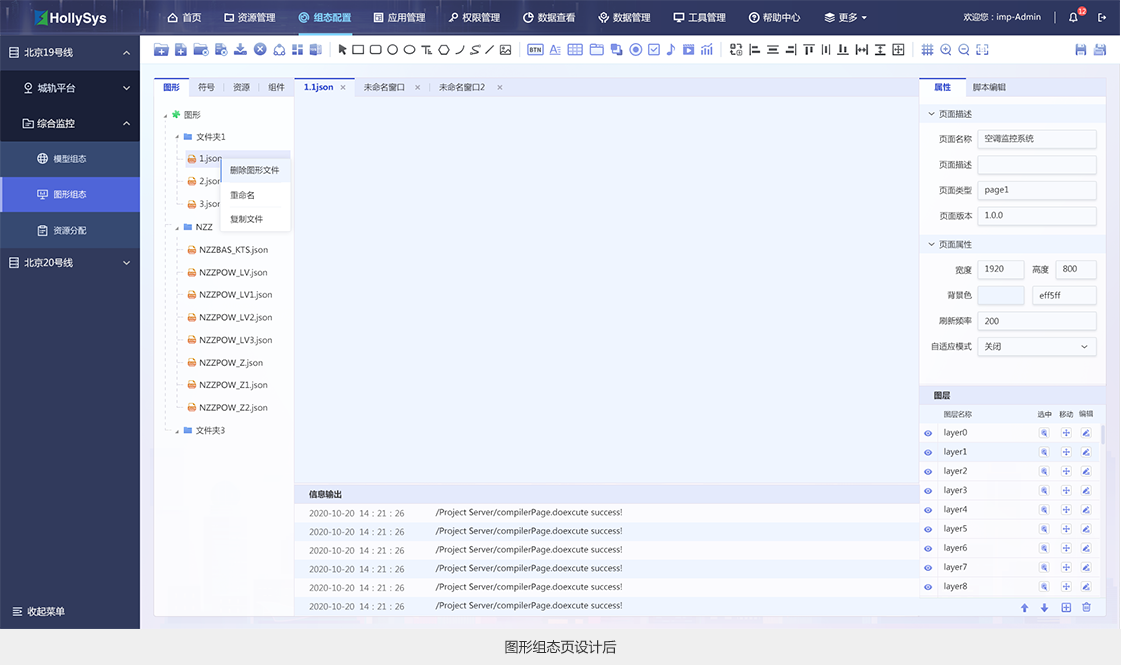Collapse the NZZ folder in tree
The image size is (1121, 665).
[176, 228]
